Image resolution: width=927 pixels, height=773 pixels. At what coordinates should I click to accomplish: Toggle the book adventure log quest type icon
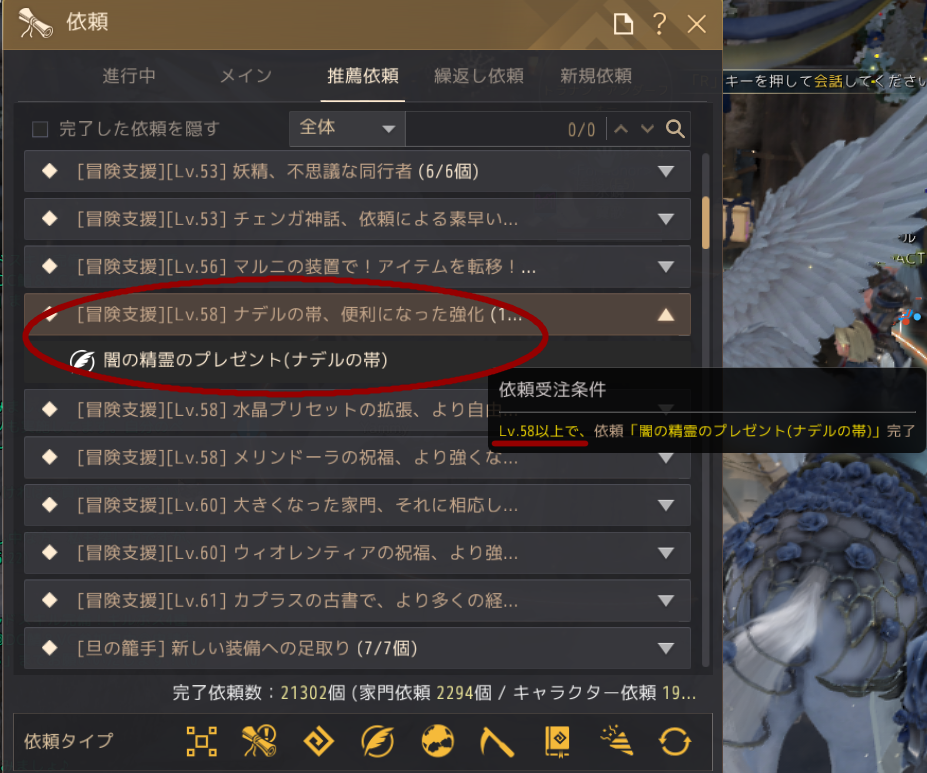coord(557,742)
